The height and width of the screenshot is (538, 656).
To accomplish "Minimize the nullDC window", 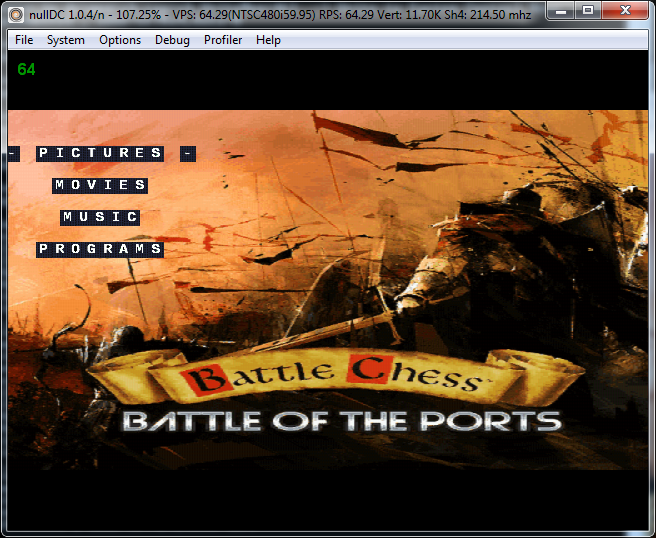I will [561, 11].
